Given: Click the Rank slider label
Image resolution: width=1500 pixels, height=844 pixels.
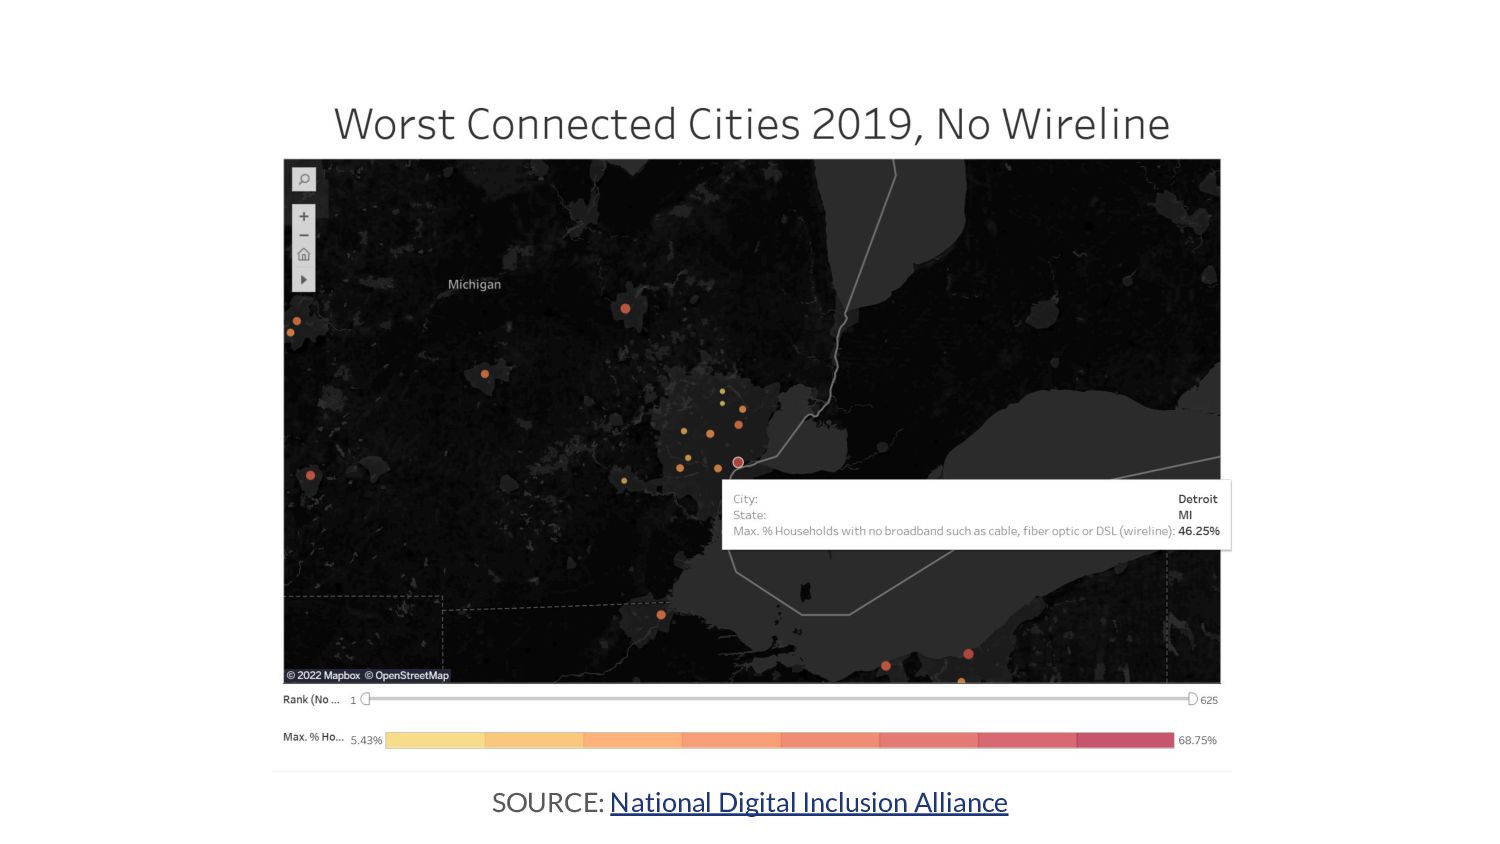Looking at the screenshot, I should 311,700.
